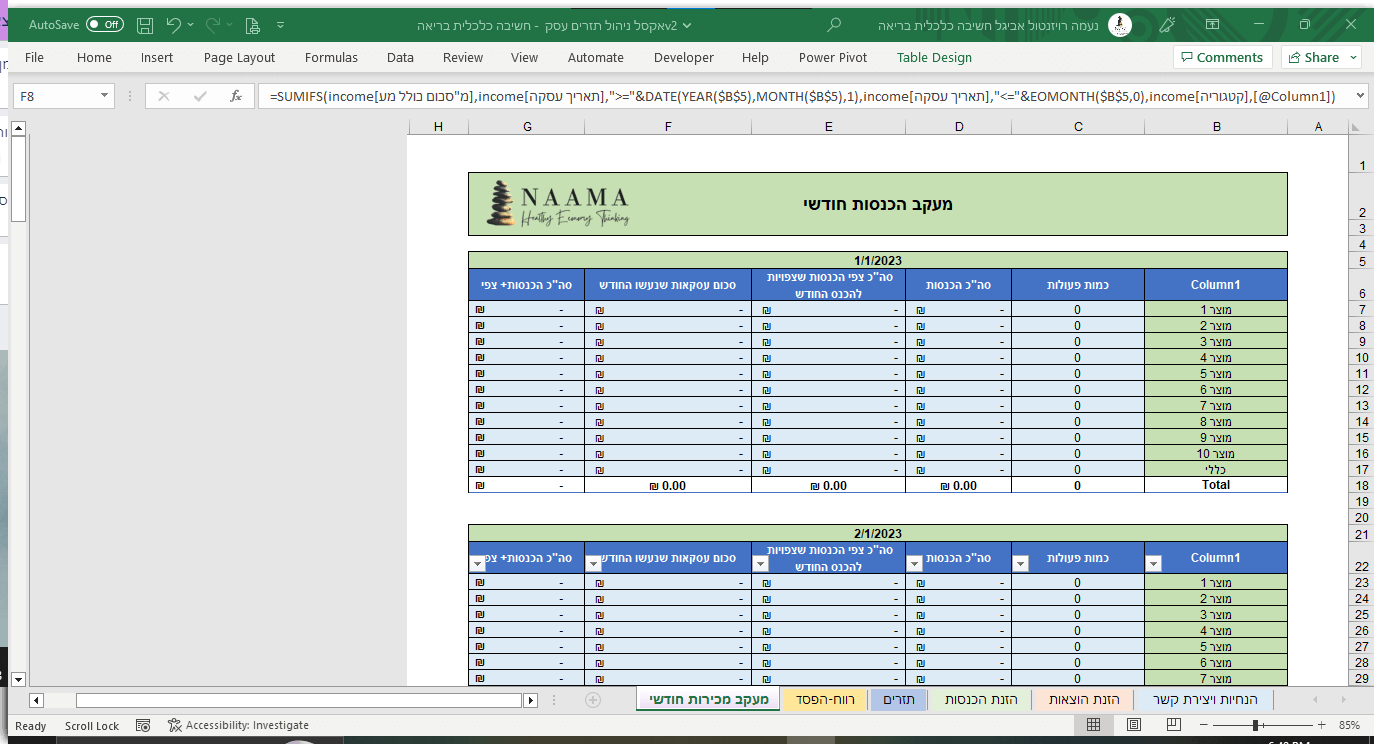Click the Save icon in title bar
Image resolution: width=1374 pixels, height=744 pixels.
pyautogui.click(x=145, y=24)
